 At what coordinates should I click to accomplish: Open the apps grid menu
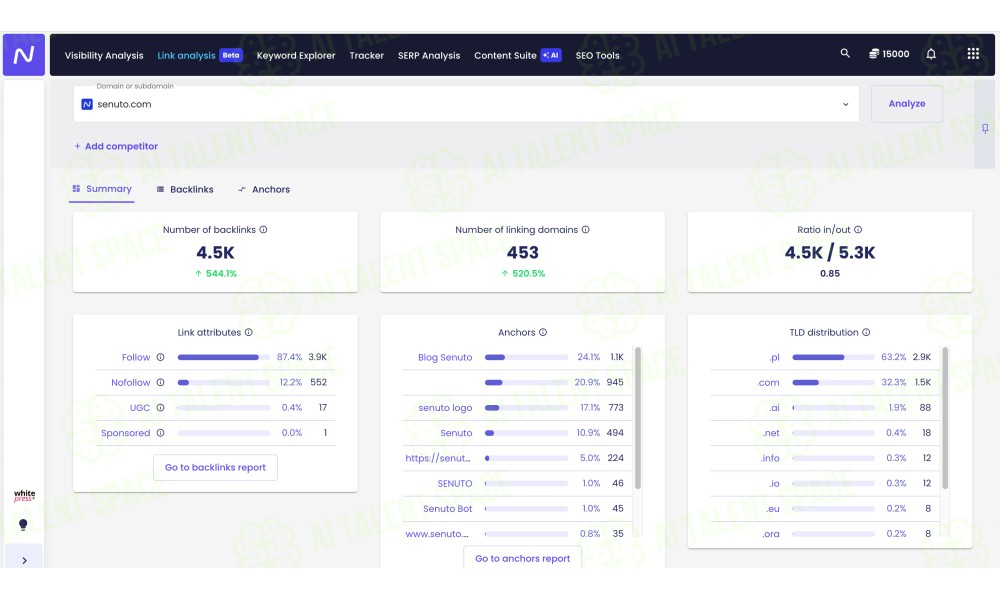click(x=973, y=54)
